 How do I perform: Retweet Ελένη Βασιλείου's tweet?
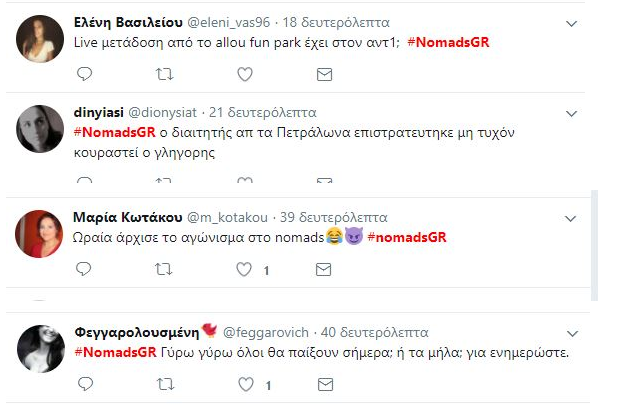point(165,74)
